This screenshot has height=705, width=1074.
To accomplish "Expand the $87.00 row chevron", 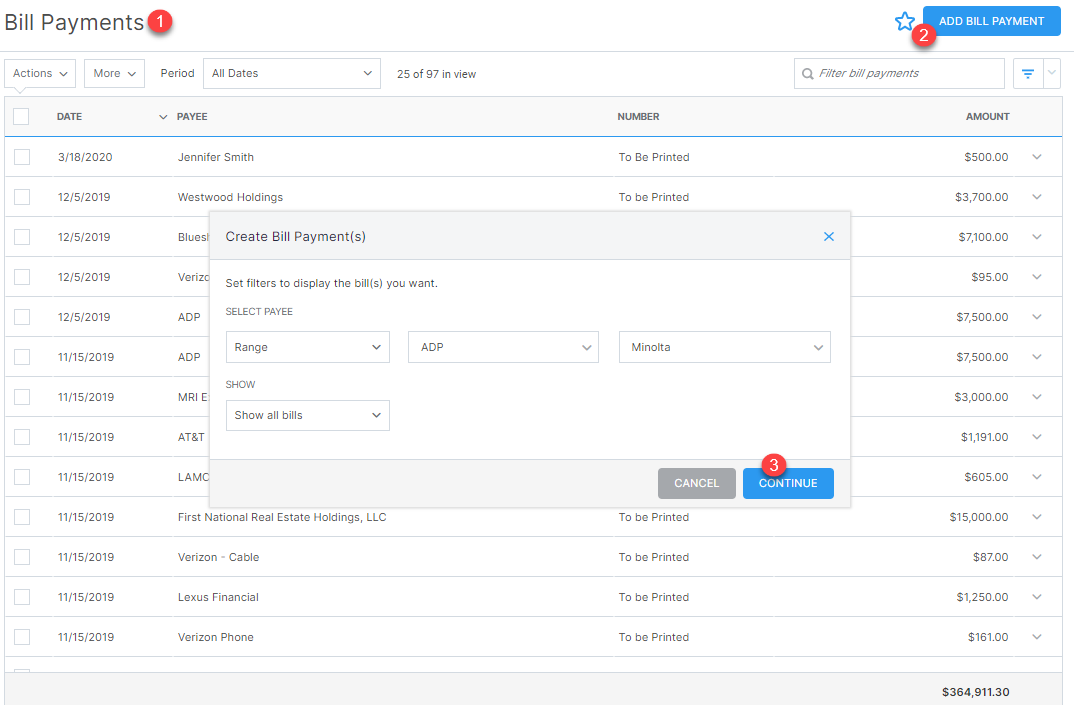I will click(x=1037, y=557).
